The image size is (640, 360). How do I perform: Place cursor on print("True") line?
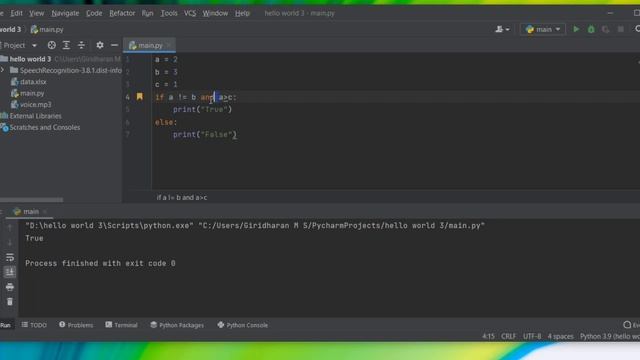[x=202, y=109]
